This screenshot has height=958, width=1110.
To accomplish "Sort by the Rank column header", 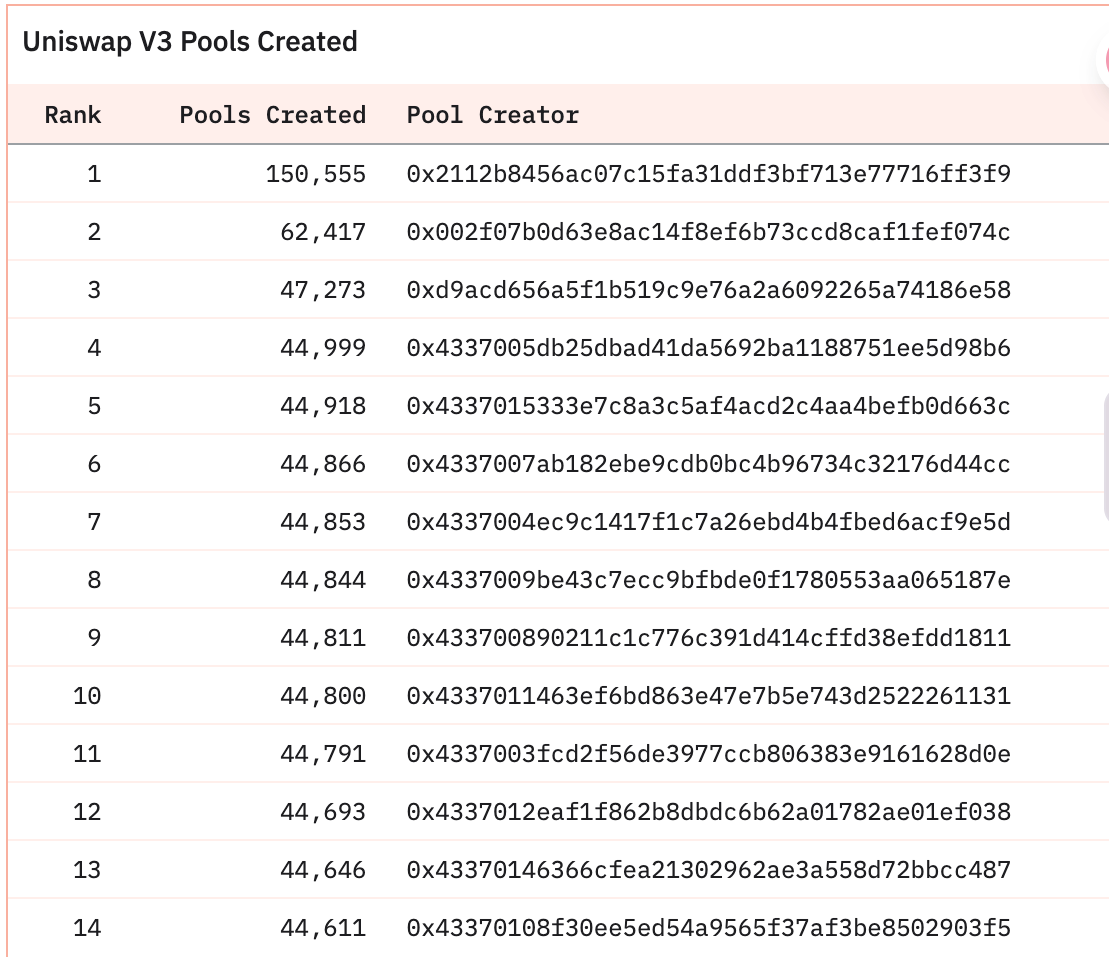I will point(73,115).
